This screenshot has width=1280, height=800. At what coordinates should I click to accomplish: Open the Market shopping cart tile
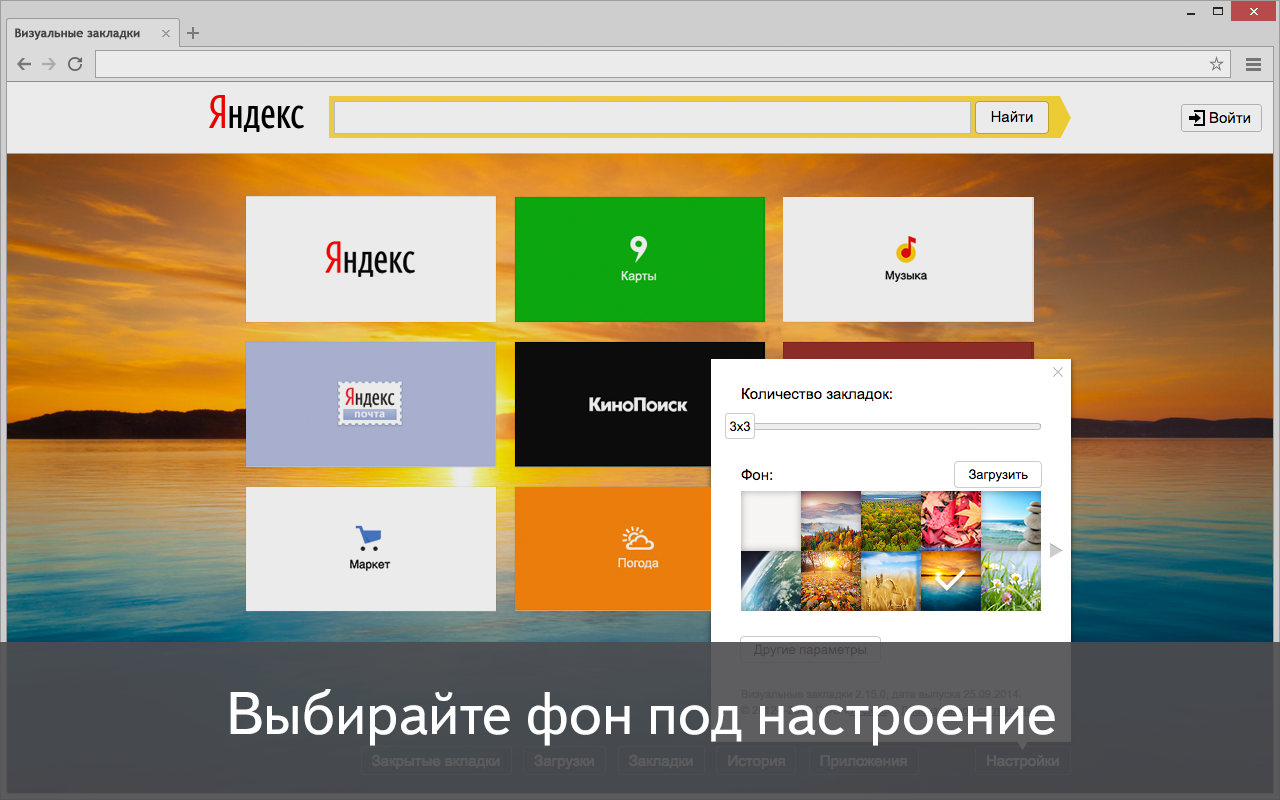[x=370, y=548]
